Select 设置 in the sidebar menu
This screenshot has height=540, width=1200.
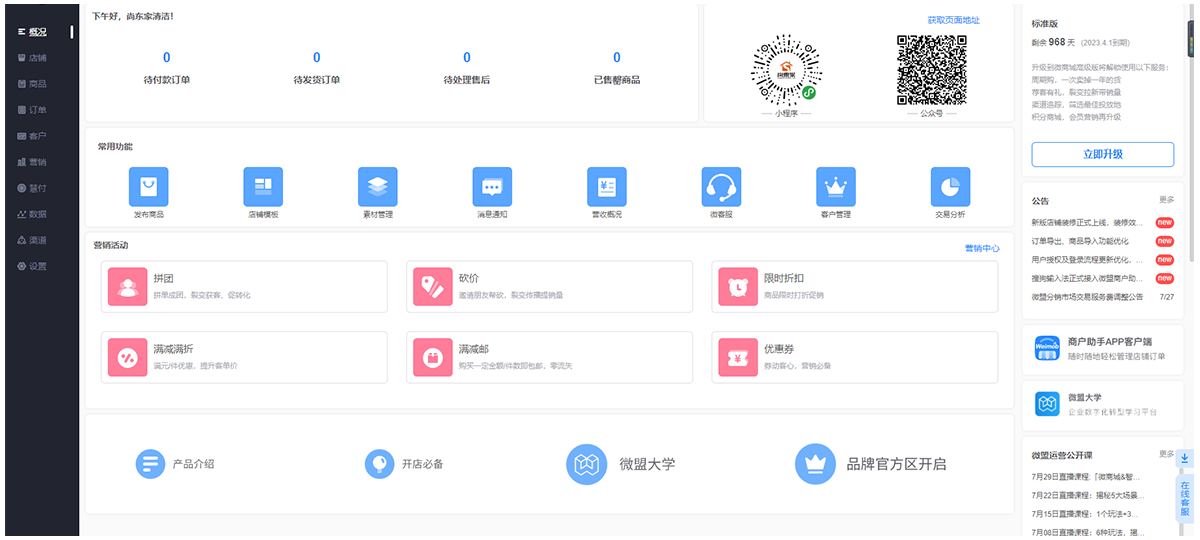[x=37, y=266]
